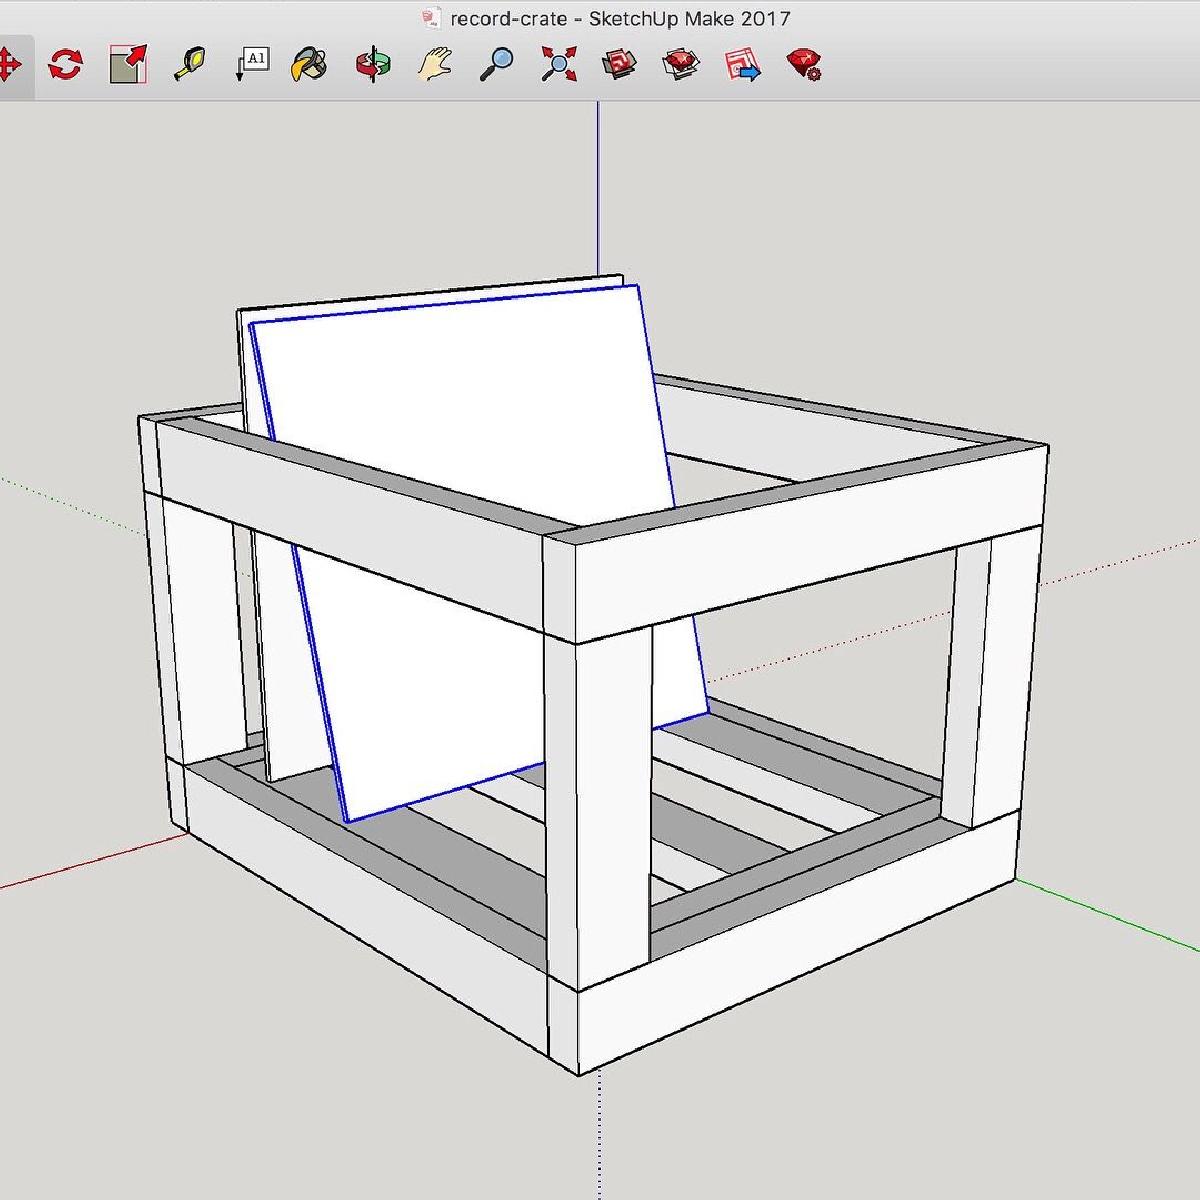Click Send to LayOut icon
Screen dimensions: 1200x1200
coord(742,65)
